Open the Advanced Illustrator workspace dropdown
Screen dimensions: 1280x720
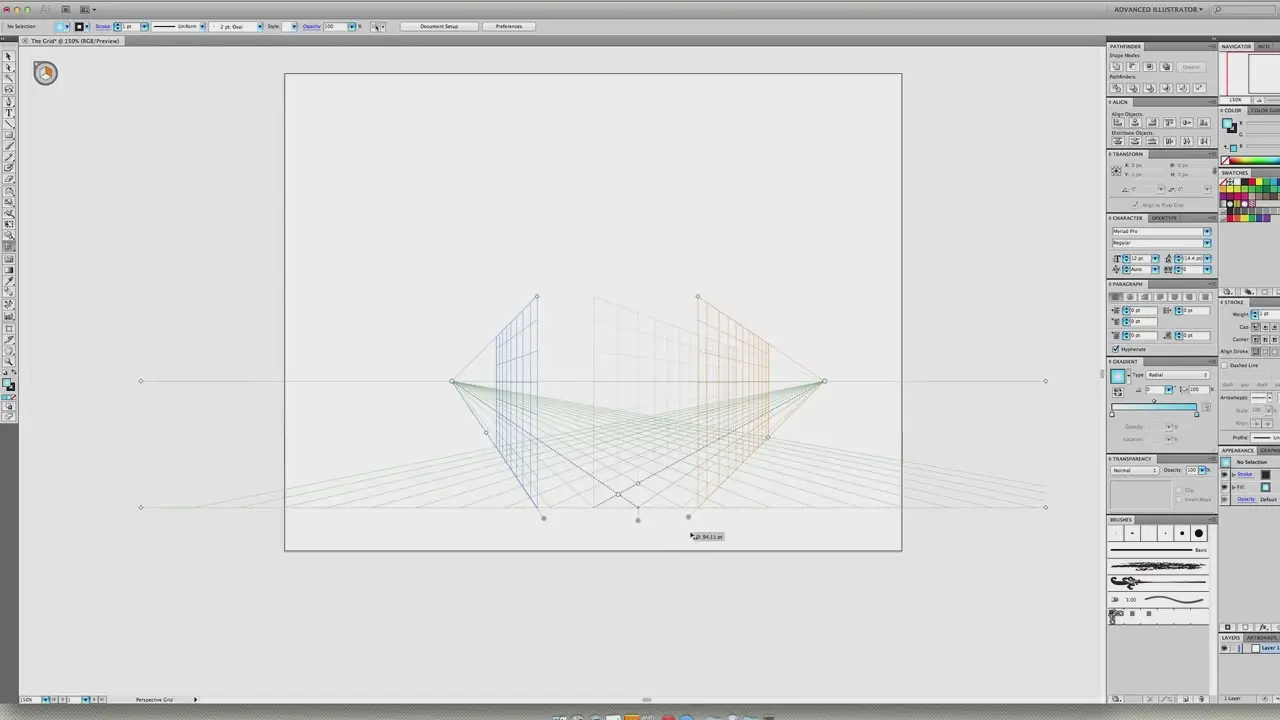[x=1158, y=9]
